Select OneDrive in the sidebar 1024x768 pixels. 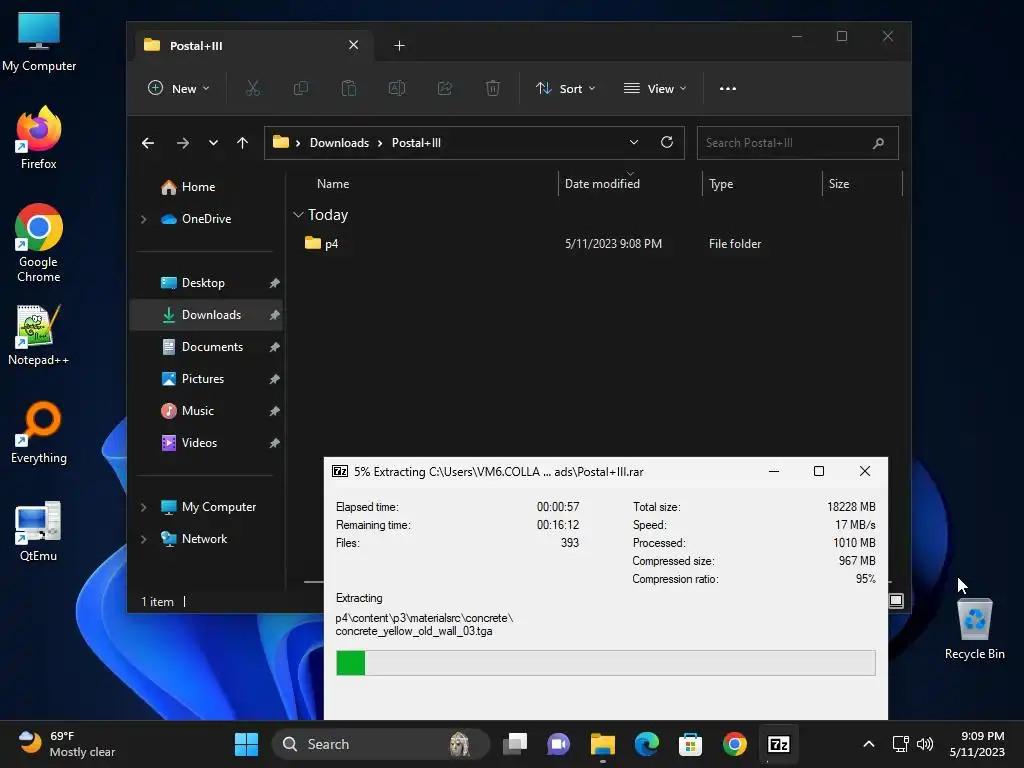(206, 219)
